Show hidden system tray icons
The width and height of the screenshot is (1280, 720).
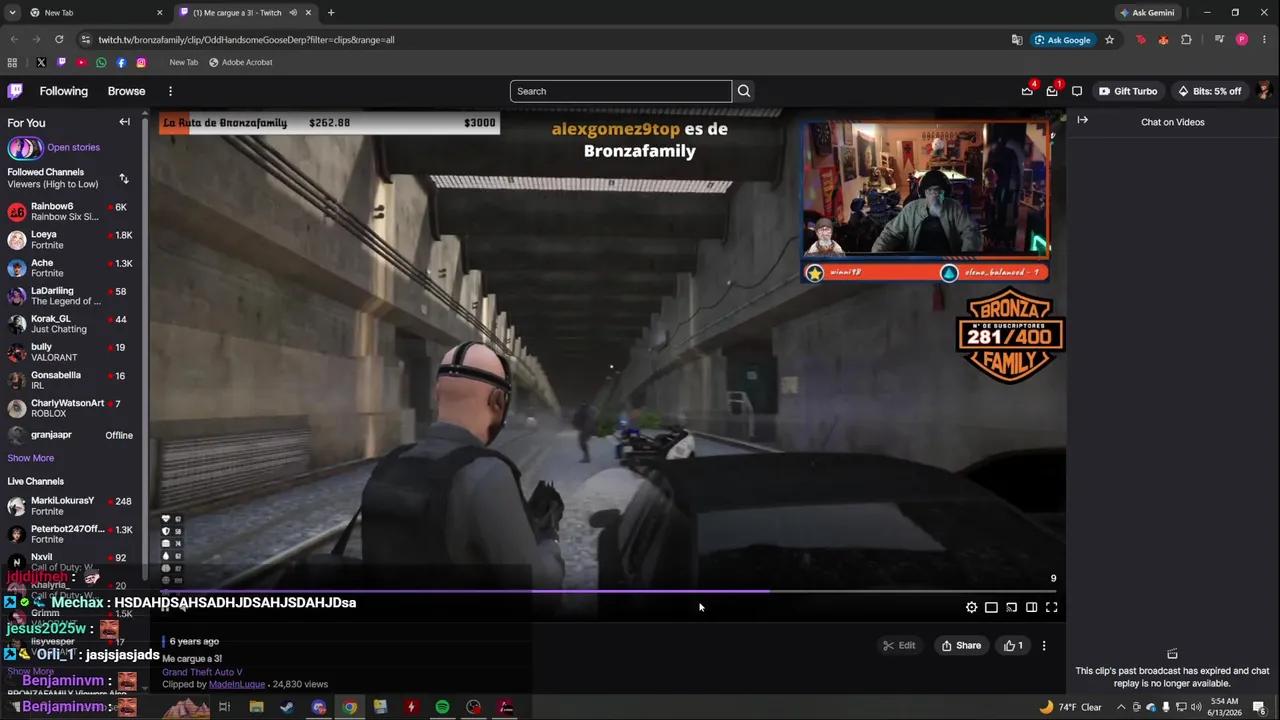(x=1121, y=707)
